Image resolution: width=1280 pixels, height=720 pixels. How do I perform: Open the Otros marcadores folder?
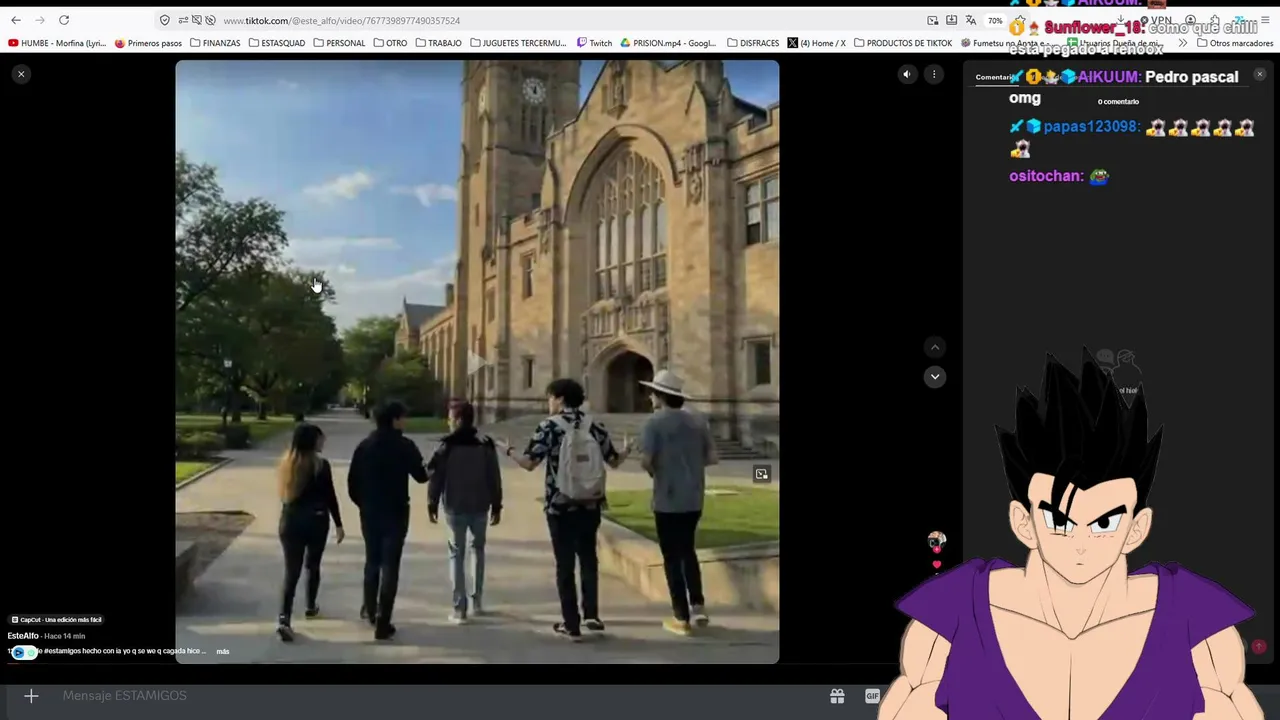click(x=1234, y=43)
